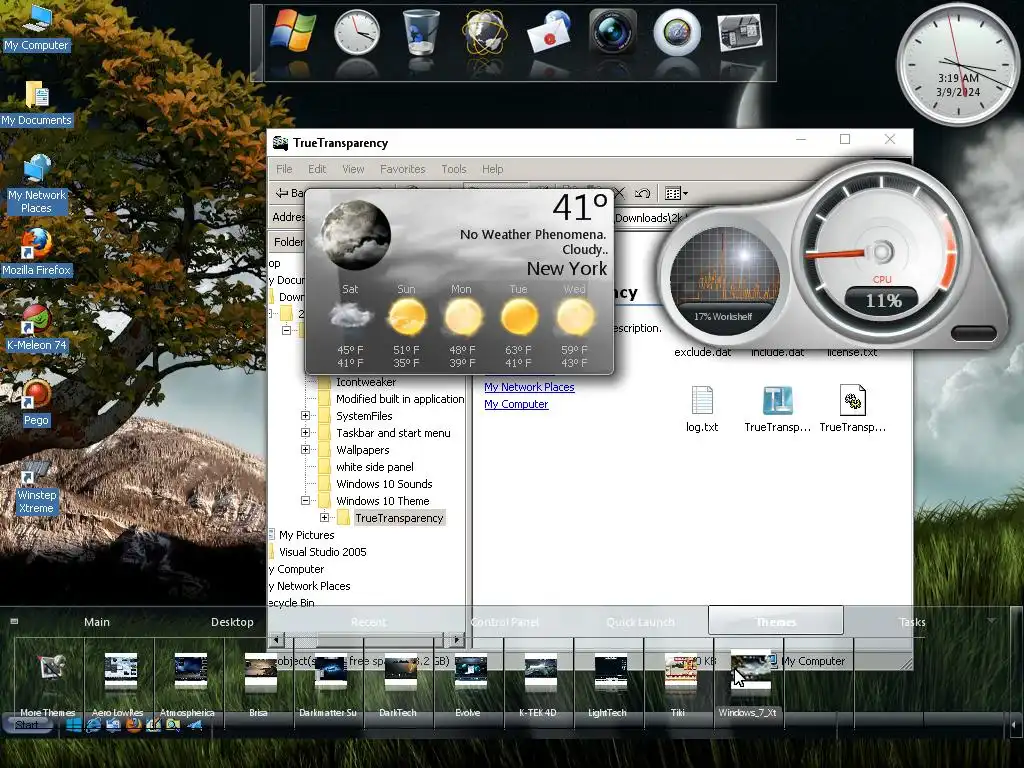
Task: Switch to the Main shelf tab
Action: [97, 622]
